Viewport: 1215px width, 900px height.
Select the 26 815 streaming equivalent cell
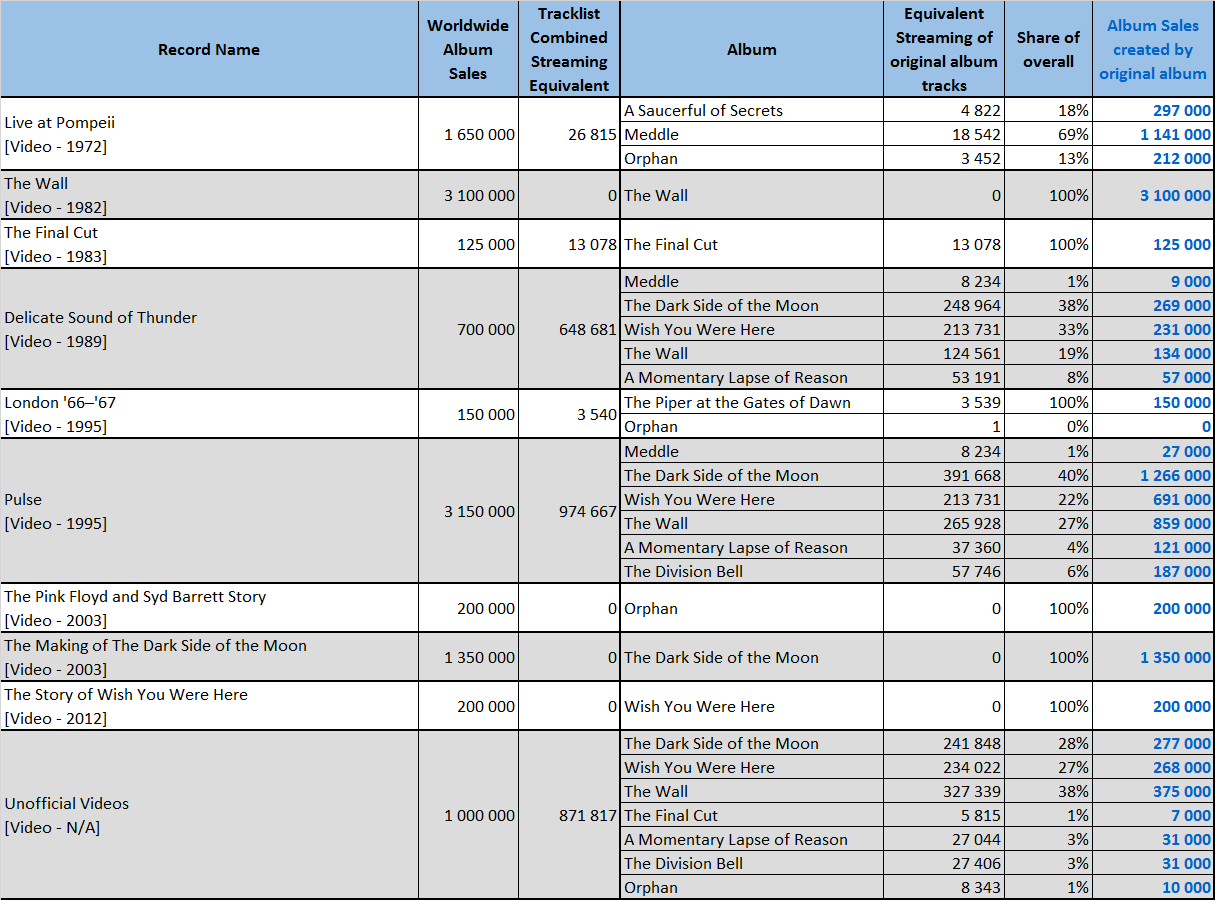tap(569, 134)
